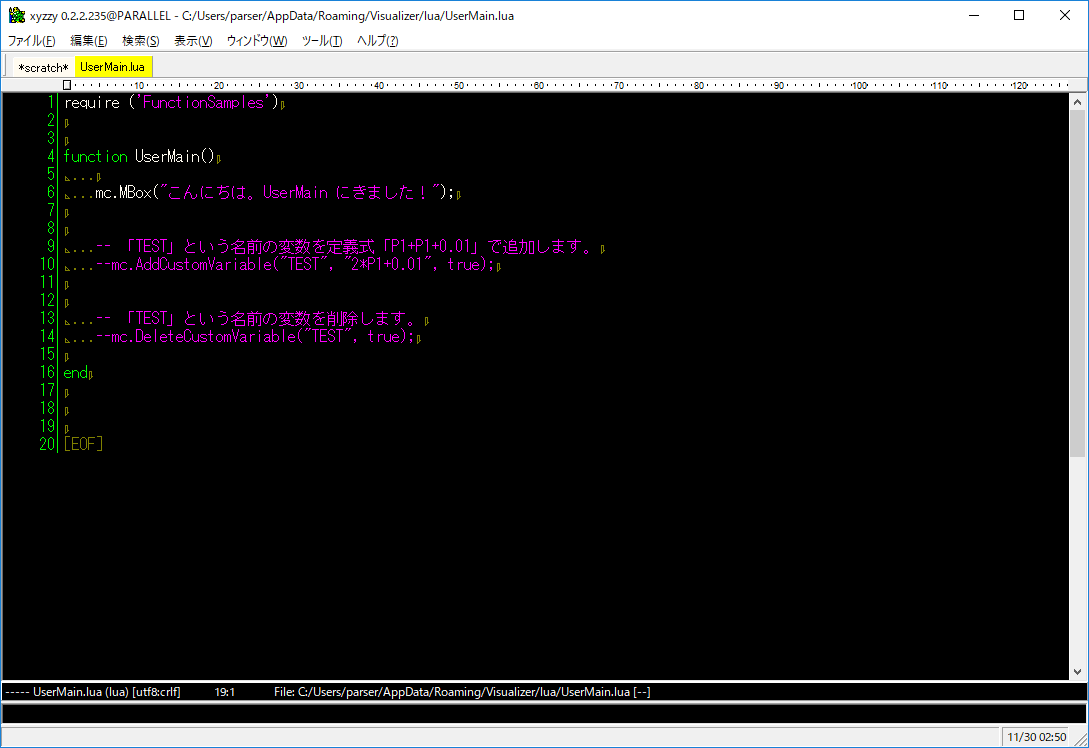
Task: Open the ファイル(F) menu
Action: click(x=32, y=41)
